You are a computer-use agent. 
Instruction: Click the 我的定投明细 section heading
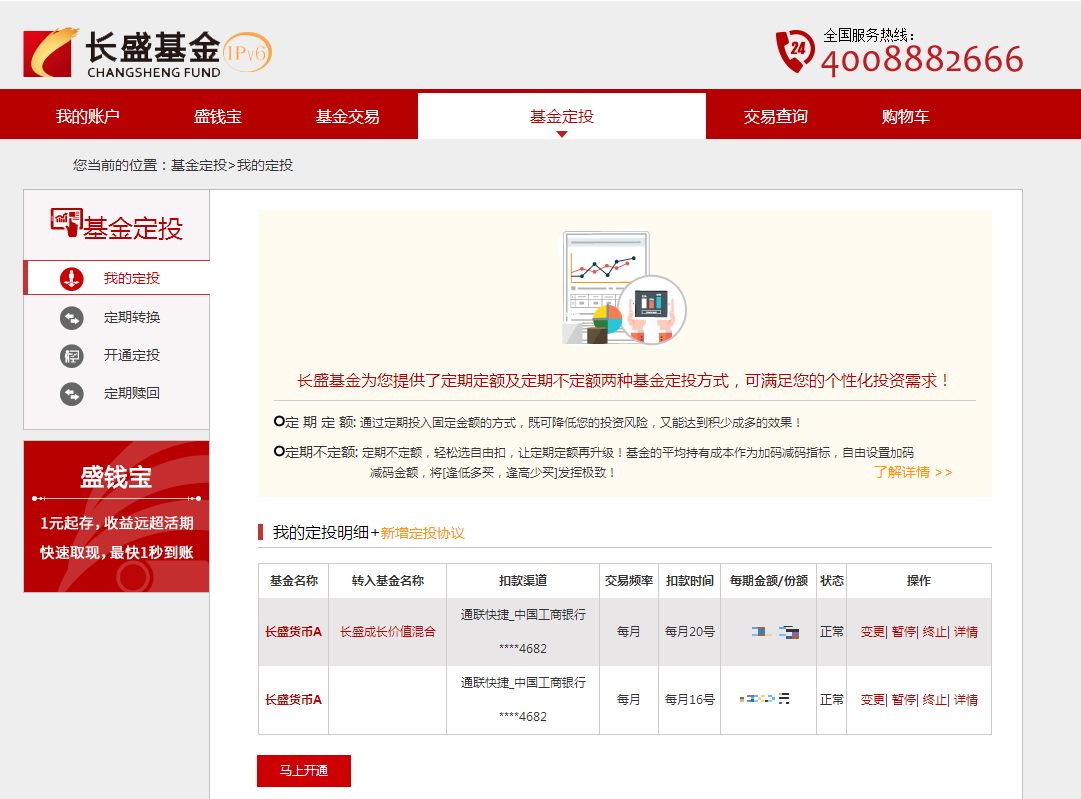[321, 532]
